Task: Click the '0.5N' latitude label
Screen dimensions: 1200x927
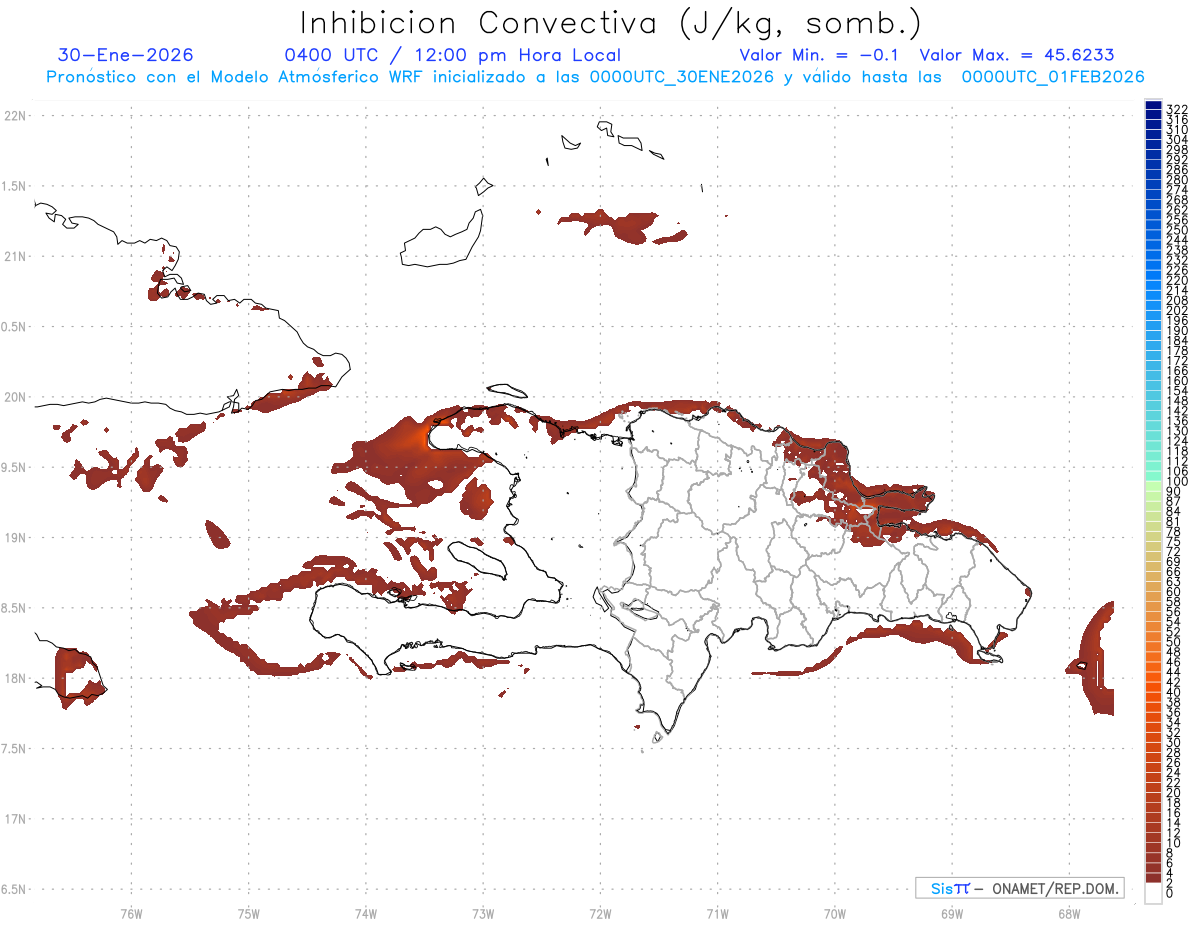Action: [x=15, y=327]
